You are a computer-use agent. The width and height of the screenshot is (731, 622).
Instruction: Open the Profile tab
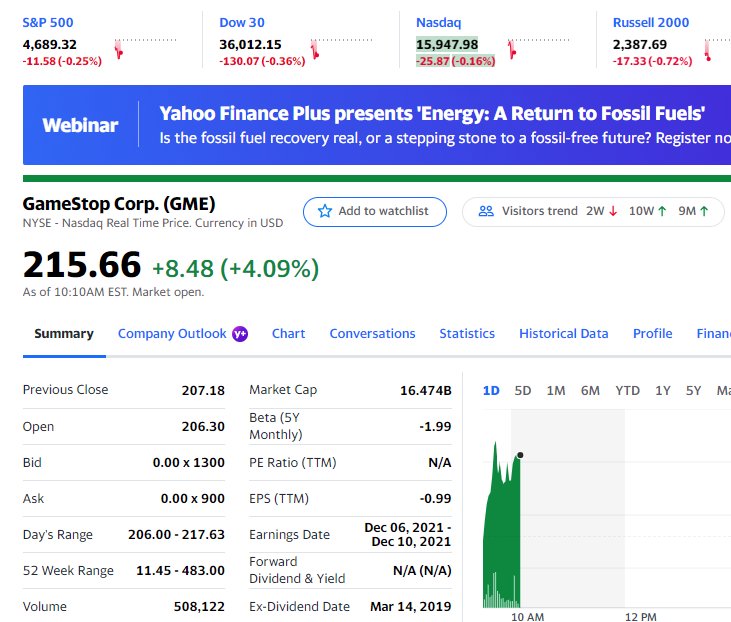pos(653,334)
